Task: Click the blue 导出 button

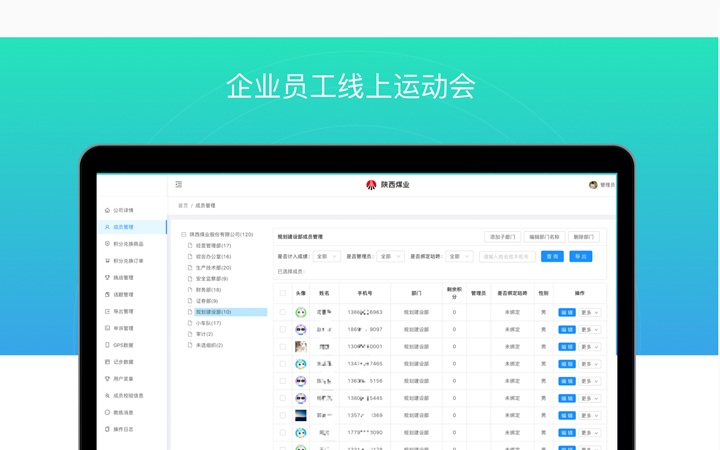Action: (581, 256)
